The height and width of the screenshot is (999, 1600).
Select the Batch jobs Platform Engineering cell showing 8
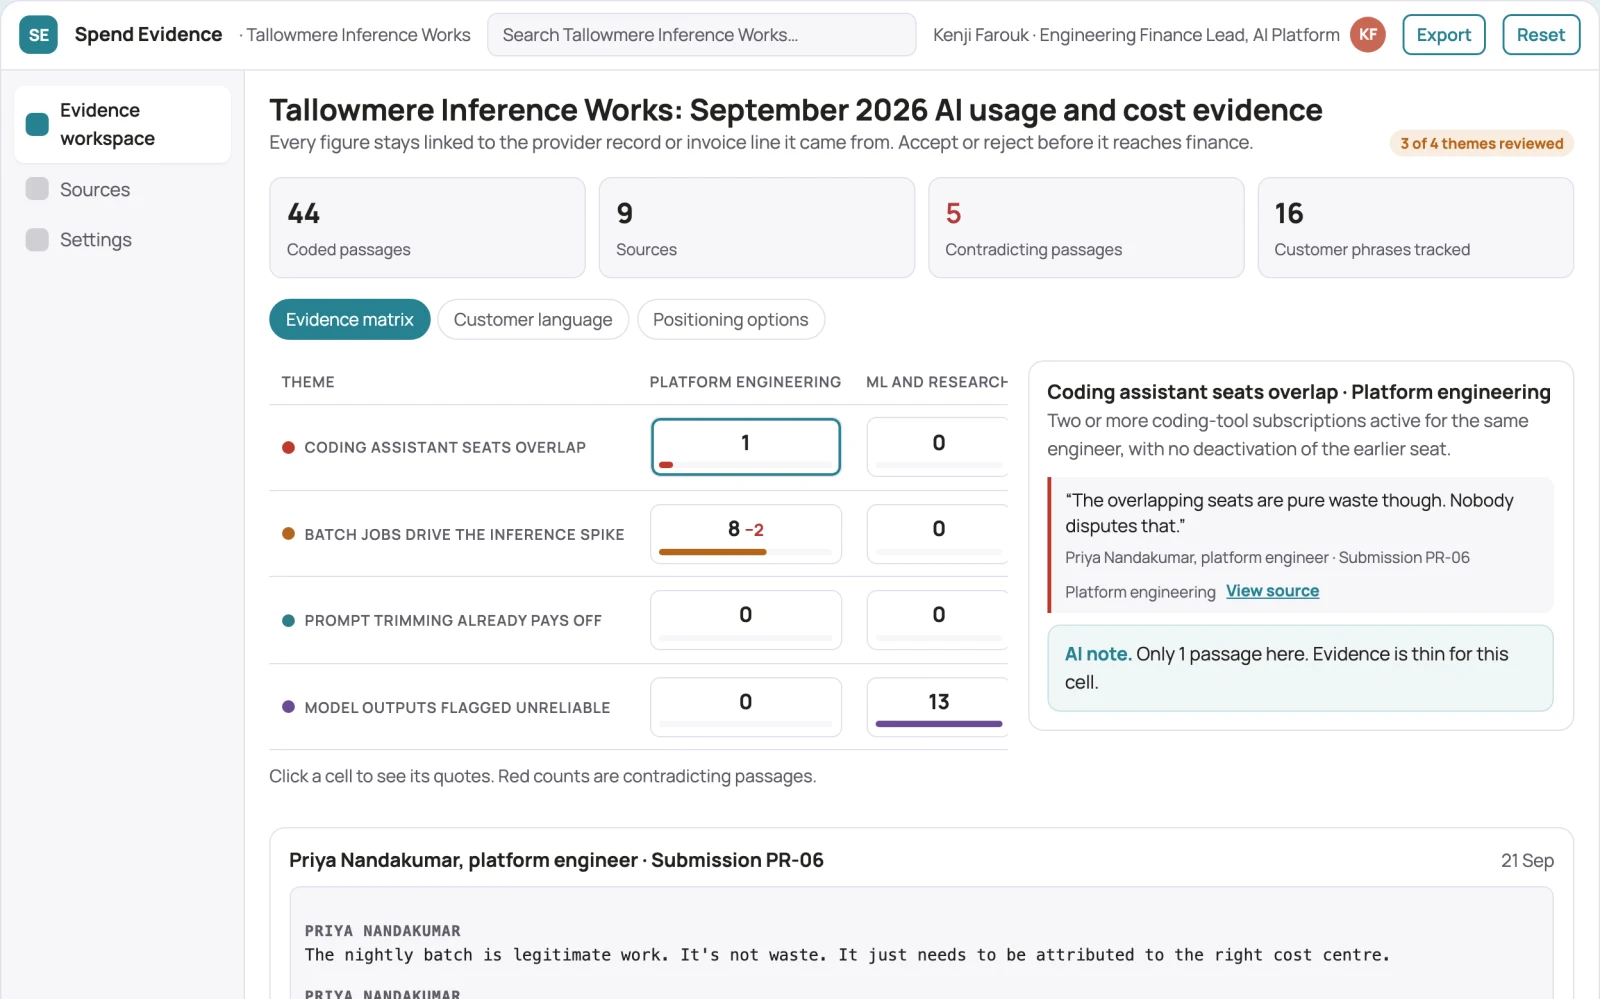pyautogui.click(x=745, y=534)
